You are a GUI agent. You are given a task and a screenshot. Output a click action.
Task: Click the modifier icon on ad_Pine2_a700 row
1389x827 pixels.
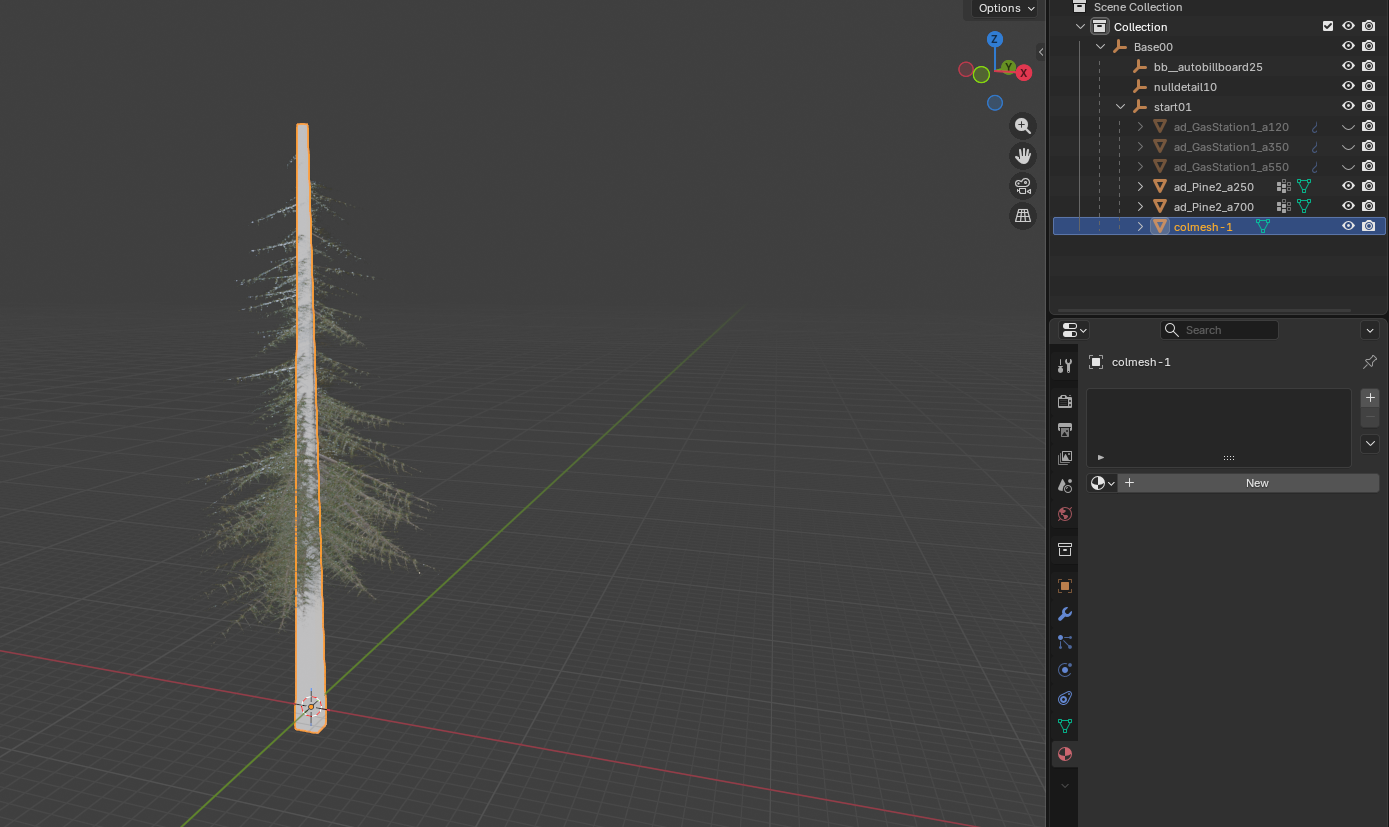1284,206
